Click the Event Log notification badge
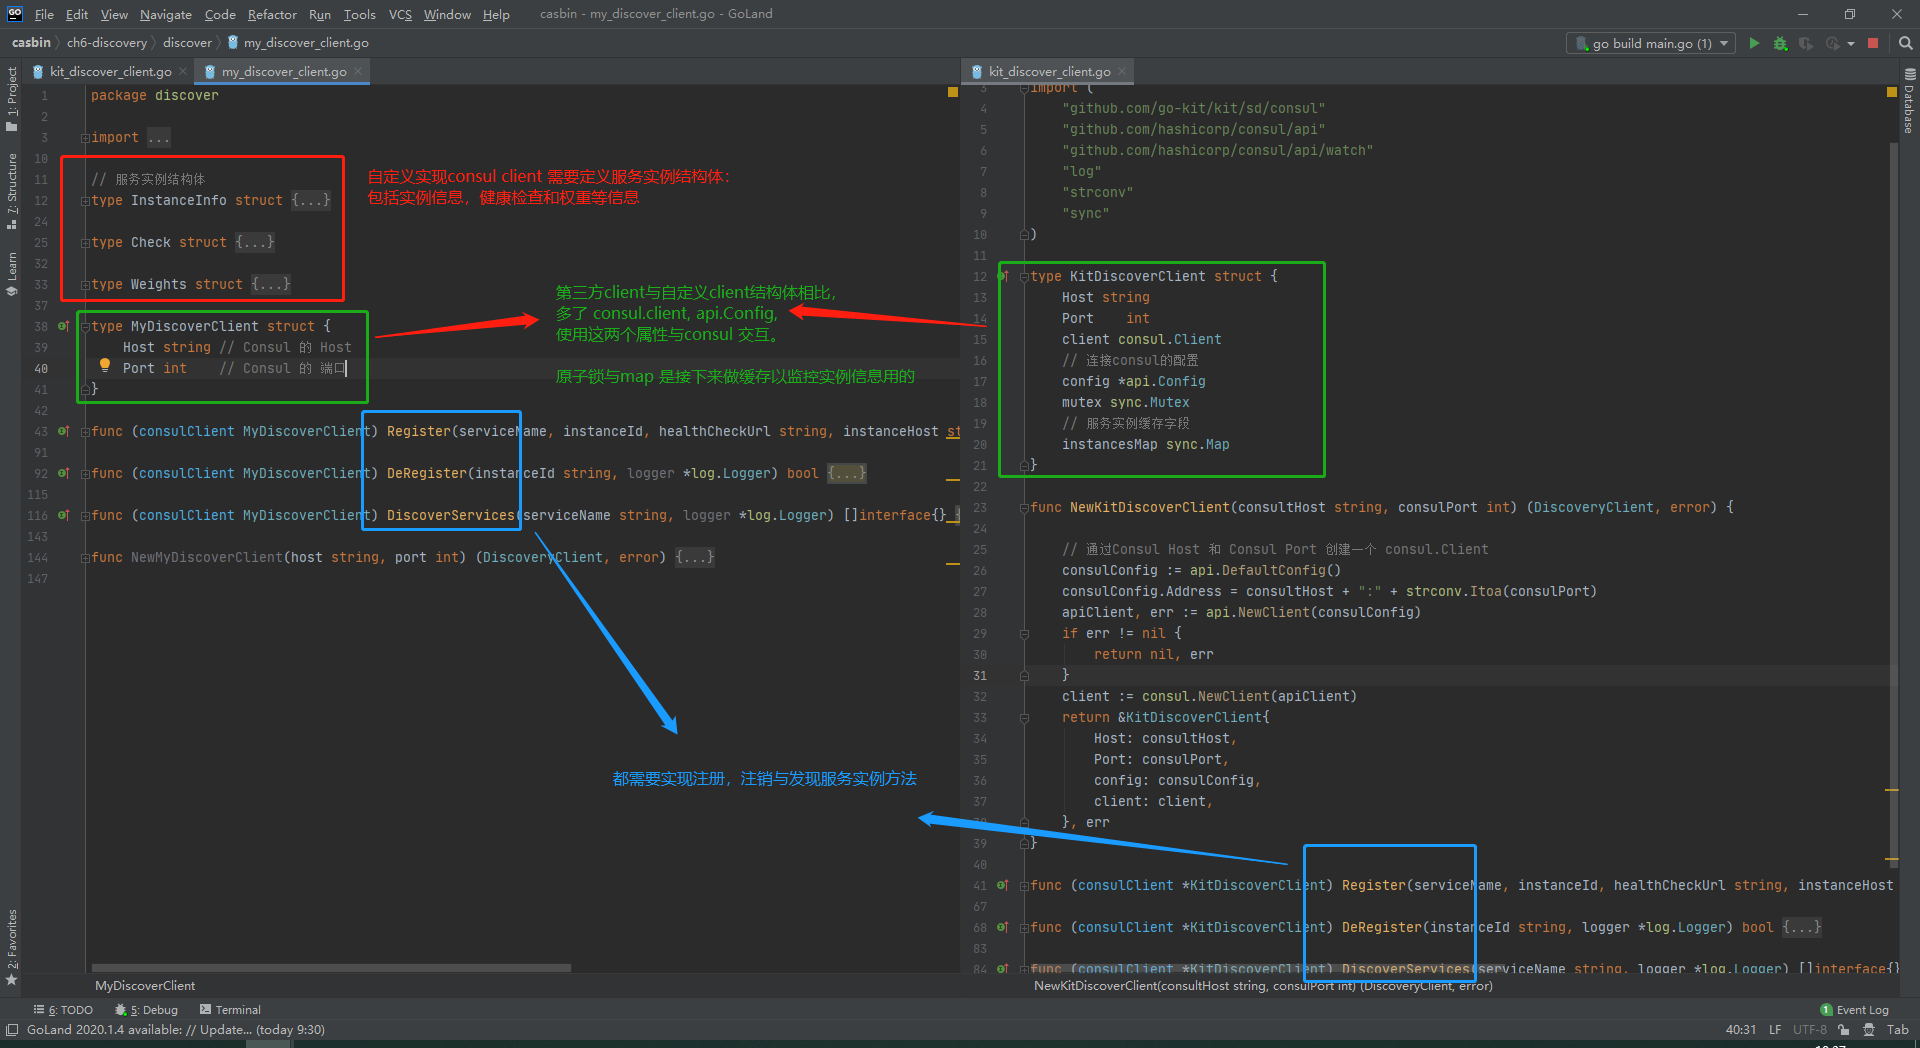 pos(1826,1010)
